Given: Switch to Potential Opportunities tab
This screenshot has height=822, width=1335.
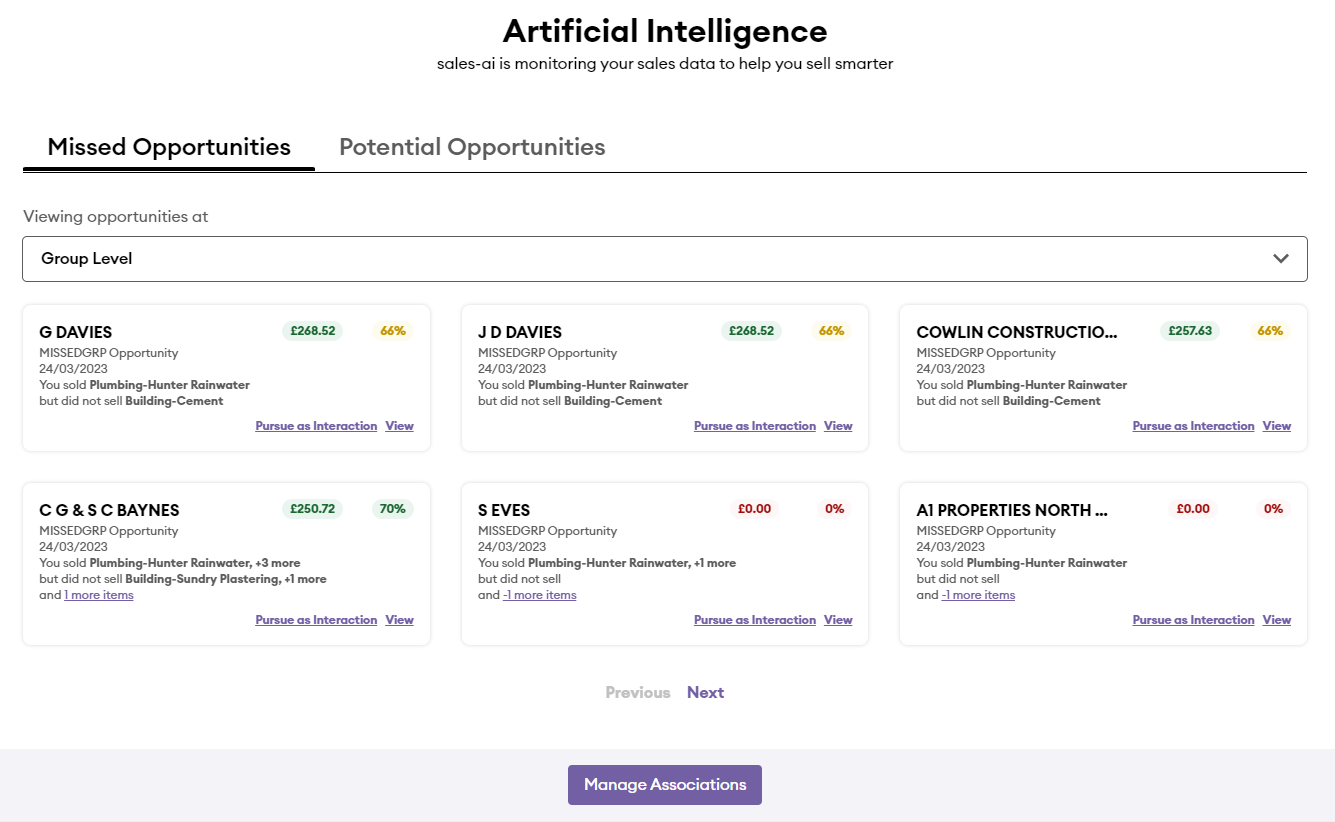Looking at the screenshot, I should tap(472, 147).
